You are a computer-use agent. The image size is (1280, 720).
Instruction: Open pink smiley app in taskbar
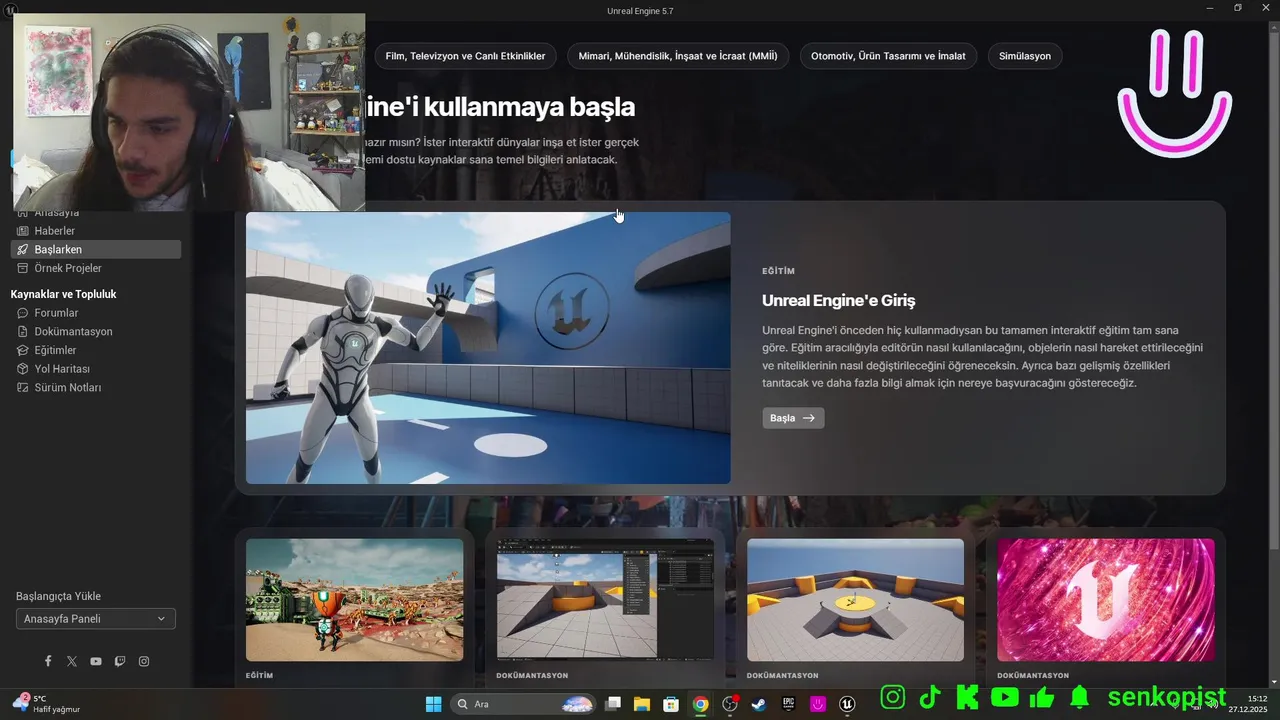(818, 704)
